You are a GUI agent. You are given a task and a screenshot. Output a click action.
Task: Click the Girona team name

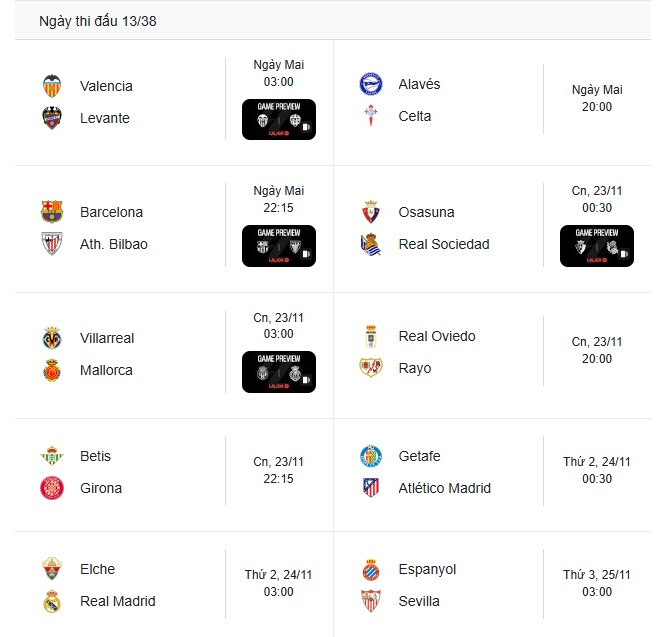101,488
